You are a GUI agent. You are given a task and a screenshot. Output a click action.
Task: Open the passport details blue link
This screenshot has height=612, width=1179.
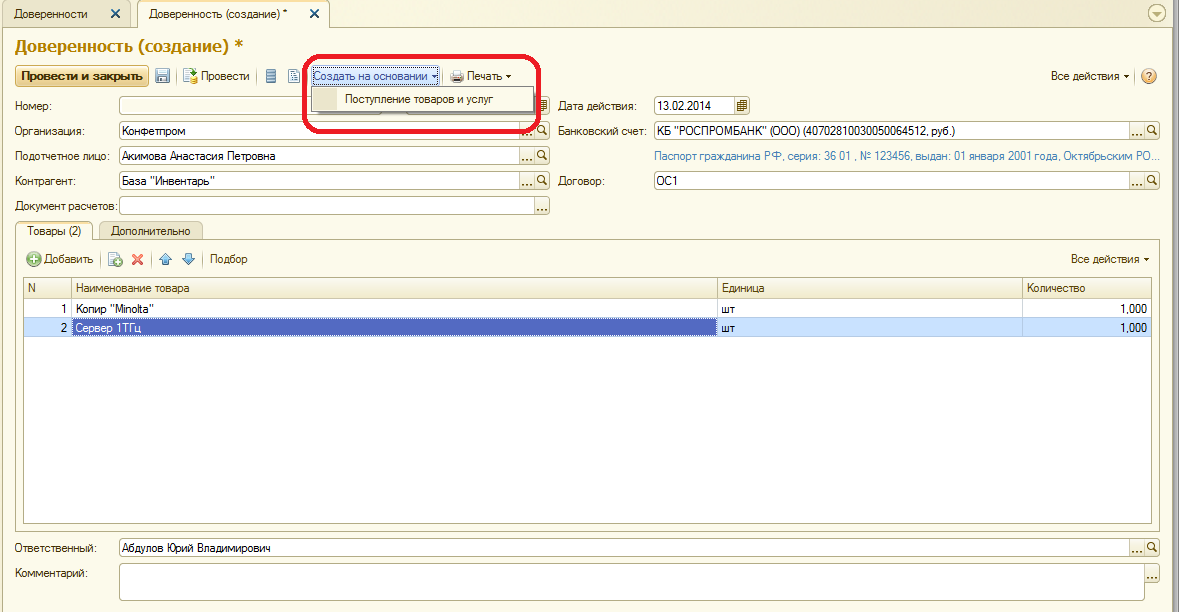click(x=906, y=156)
